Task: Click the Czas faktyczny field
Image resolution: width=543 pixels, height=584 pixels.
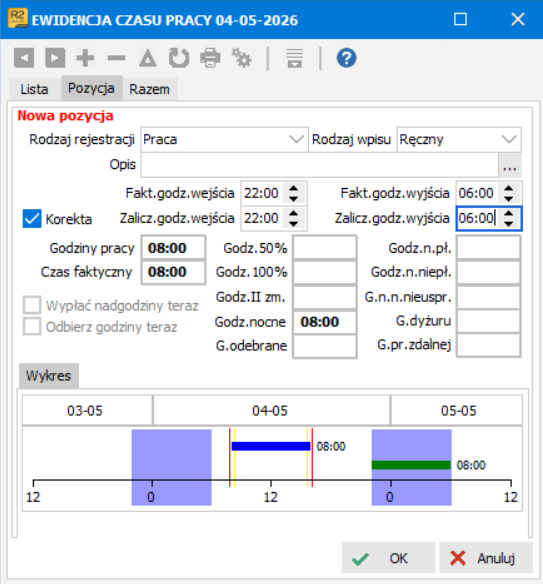Action: pos(174,272)
